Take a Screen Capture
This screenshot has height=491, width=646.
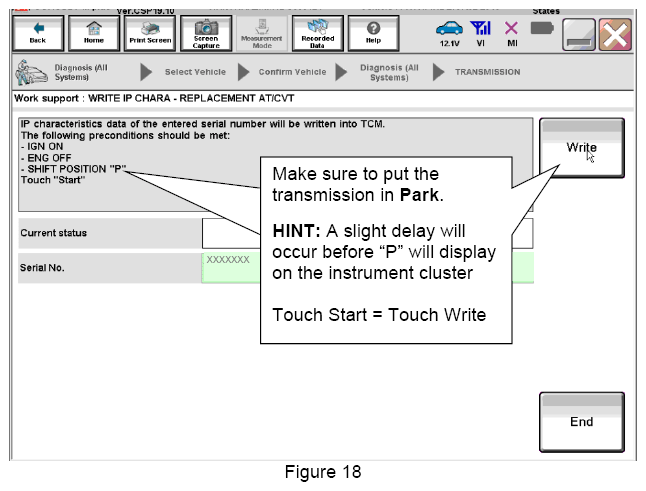pos(206,33)
